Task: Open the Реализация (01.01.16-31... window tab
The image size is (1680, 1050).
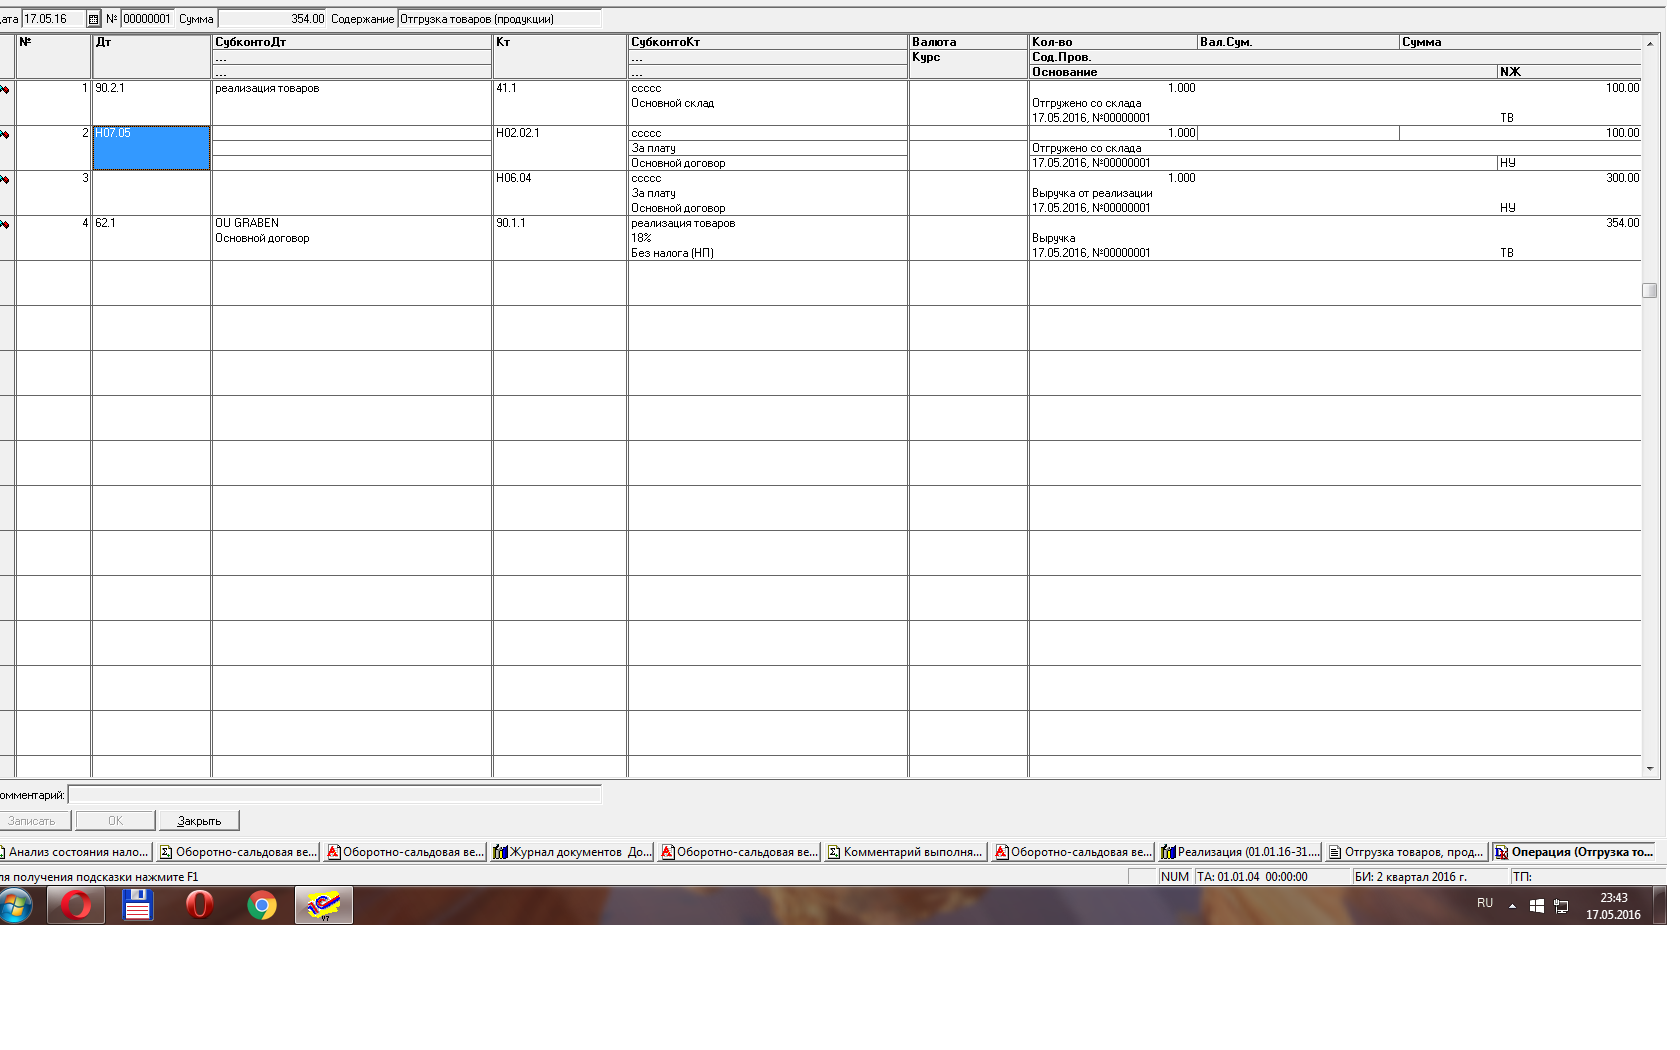Action: (x=1240, y=852)
